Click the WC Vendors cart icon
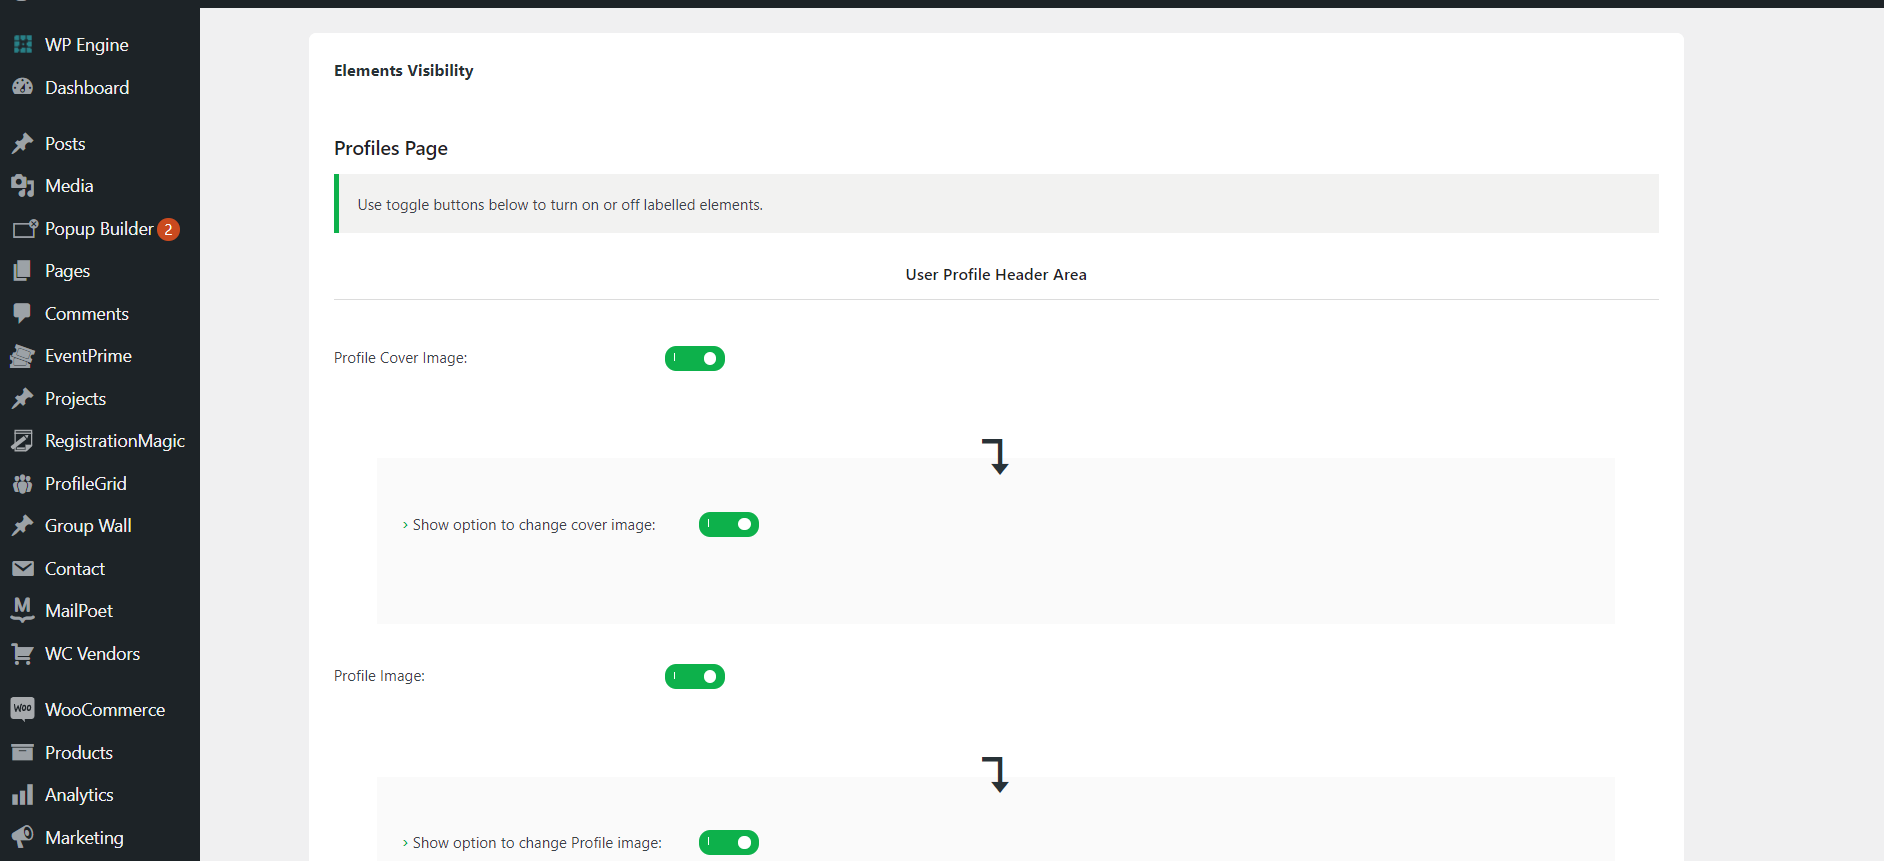Viewport: 1884px width, 861px height. tap(22, 654)
